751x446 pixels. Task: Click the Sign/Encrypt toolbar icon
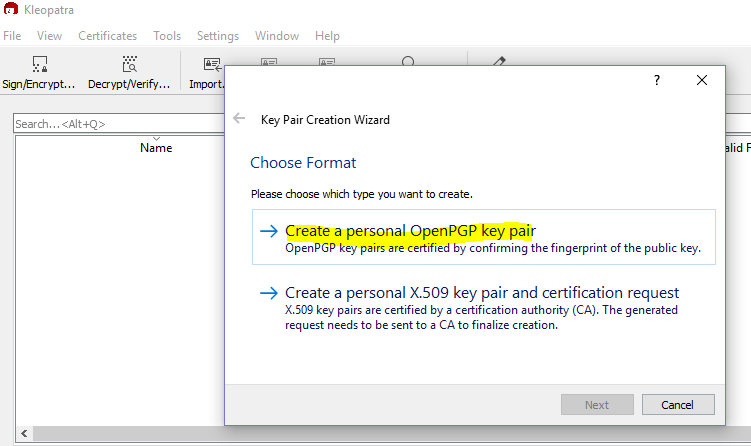coord(39,72)
